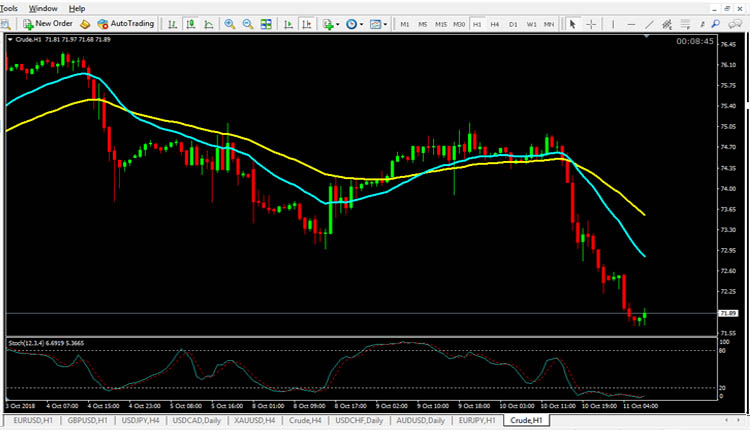Open the Window menu
Viewport: 750px width, 430px height.
click(x=43, y=9)
